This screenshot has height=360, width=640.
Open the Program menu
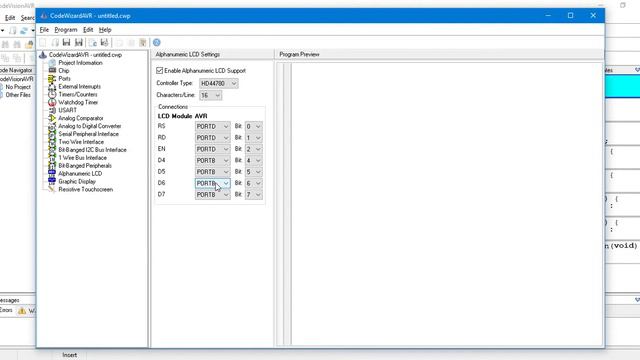(66, 30)
